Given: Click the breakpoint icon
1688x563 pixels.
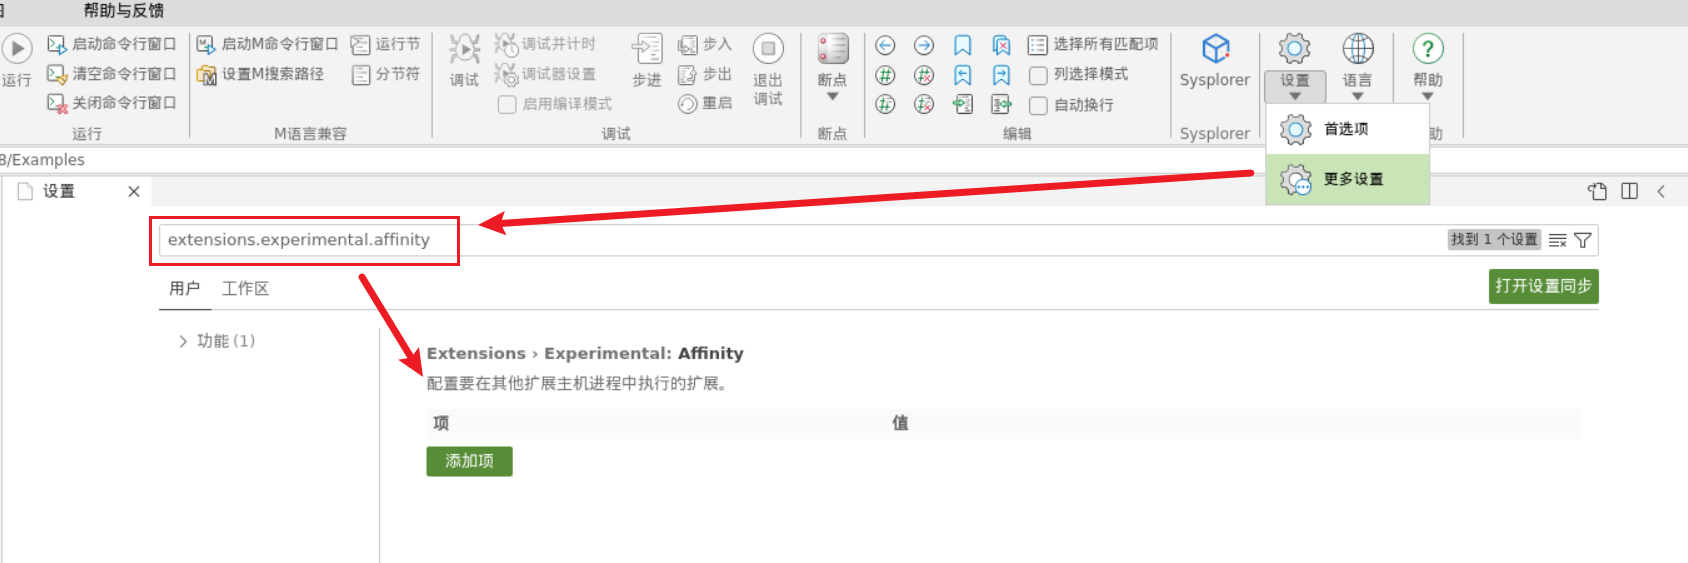Looking at the screenshot, I should tap(832, 48).
